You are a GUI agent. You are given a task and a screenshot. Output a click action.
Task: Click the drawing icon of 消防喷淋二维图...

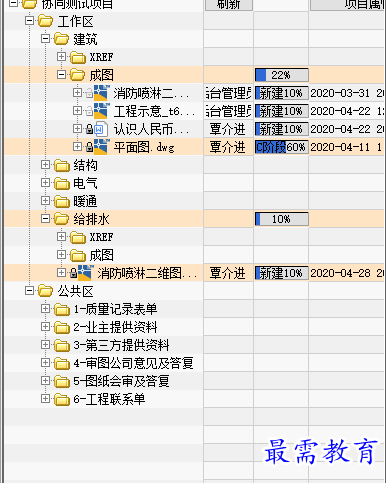[86, 273]
